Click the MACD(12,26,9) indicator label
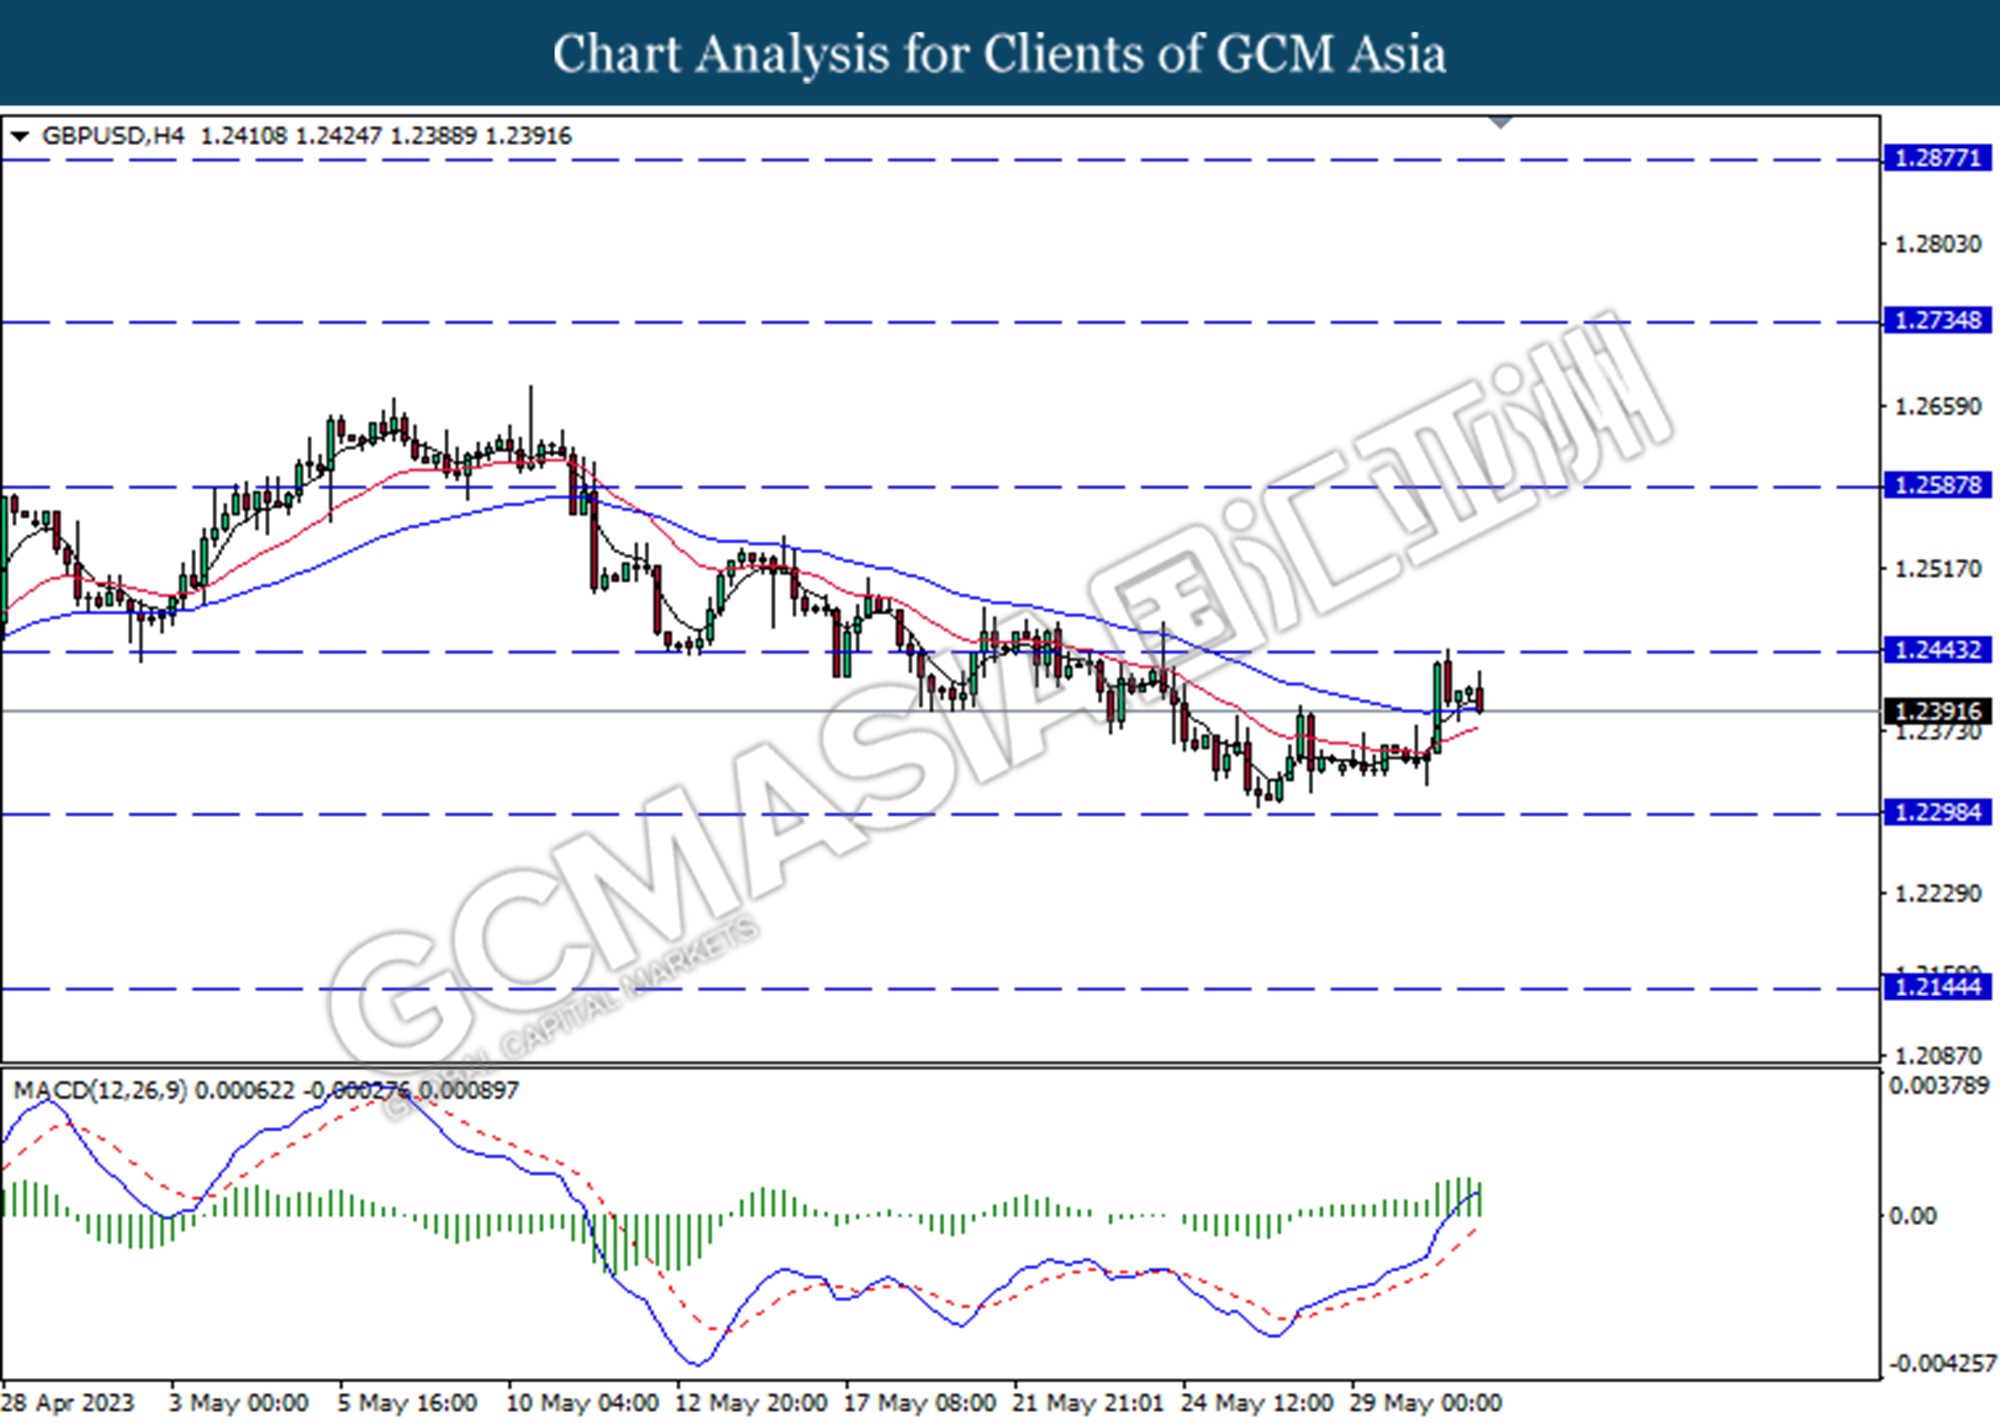2000x1428 pixels. (100, 1090)
